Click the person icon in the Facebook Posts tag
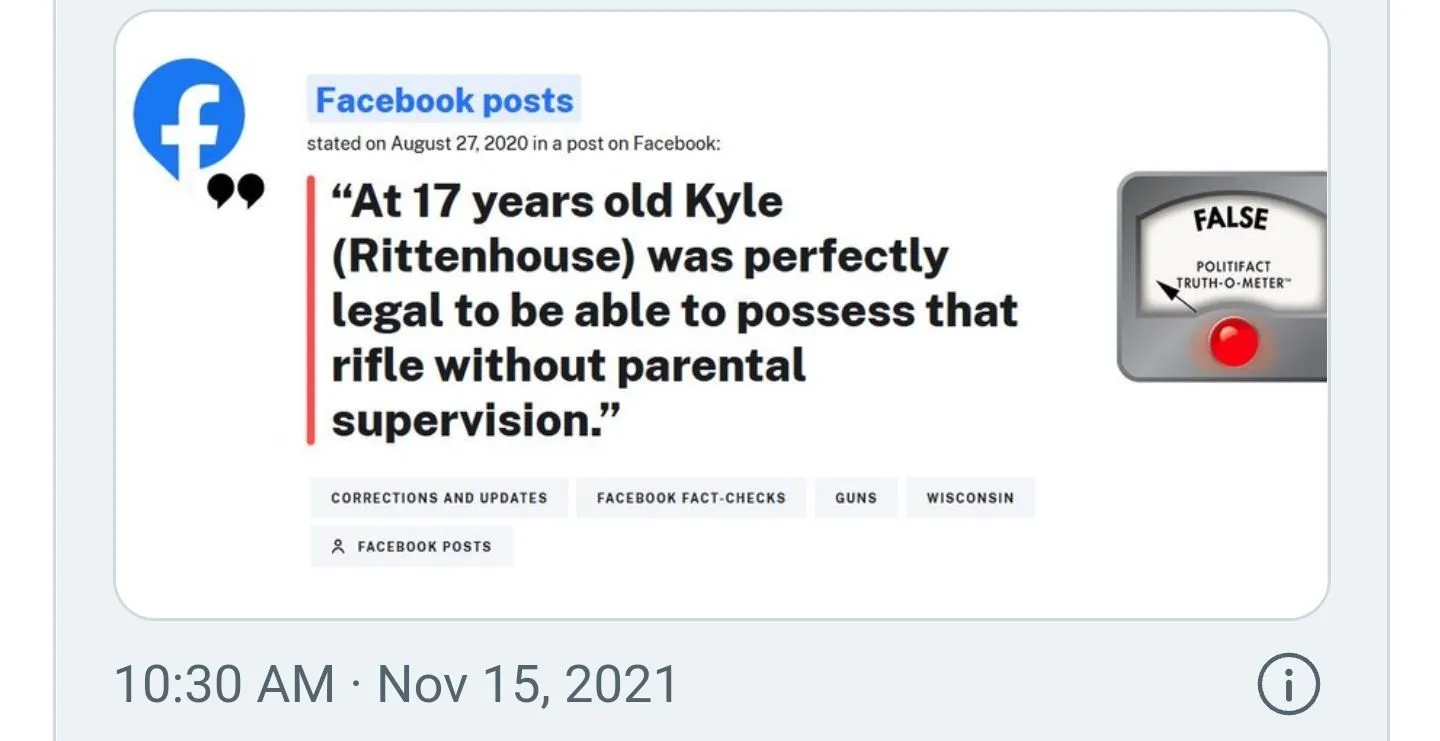 (338, 547)
